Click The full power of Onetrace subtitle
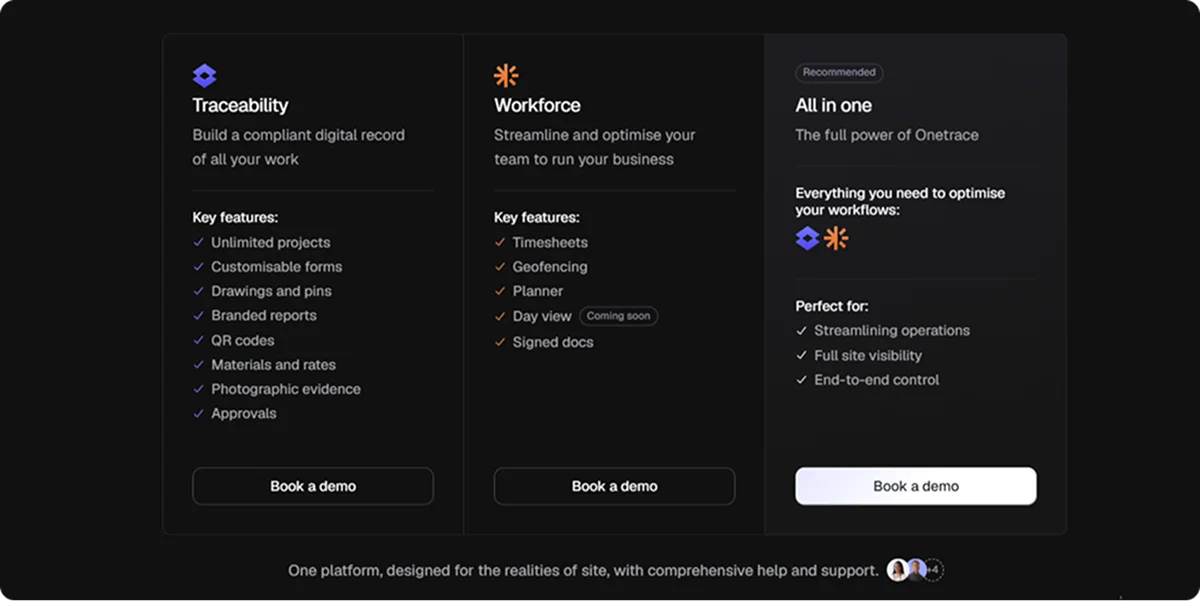 (887, 135)
